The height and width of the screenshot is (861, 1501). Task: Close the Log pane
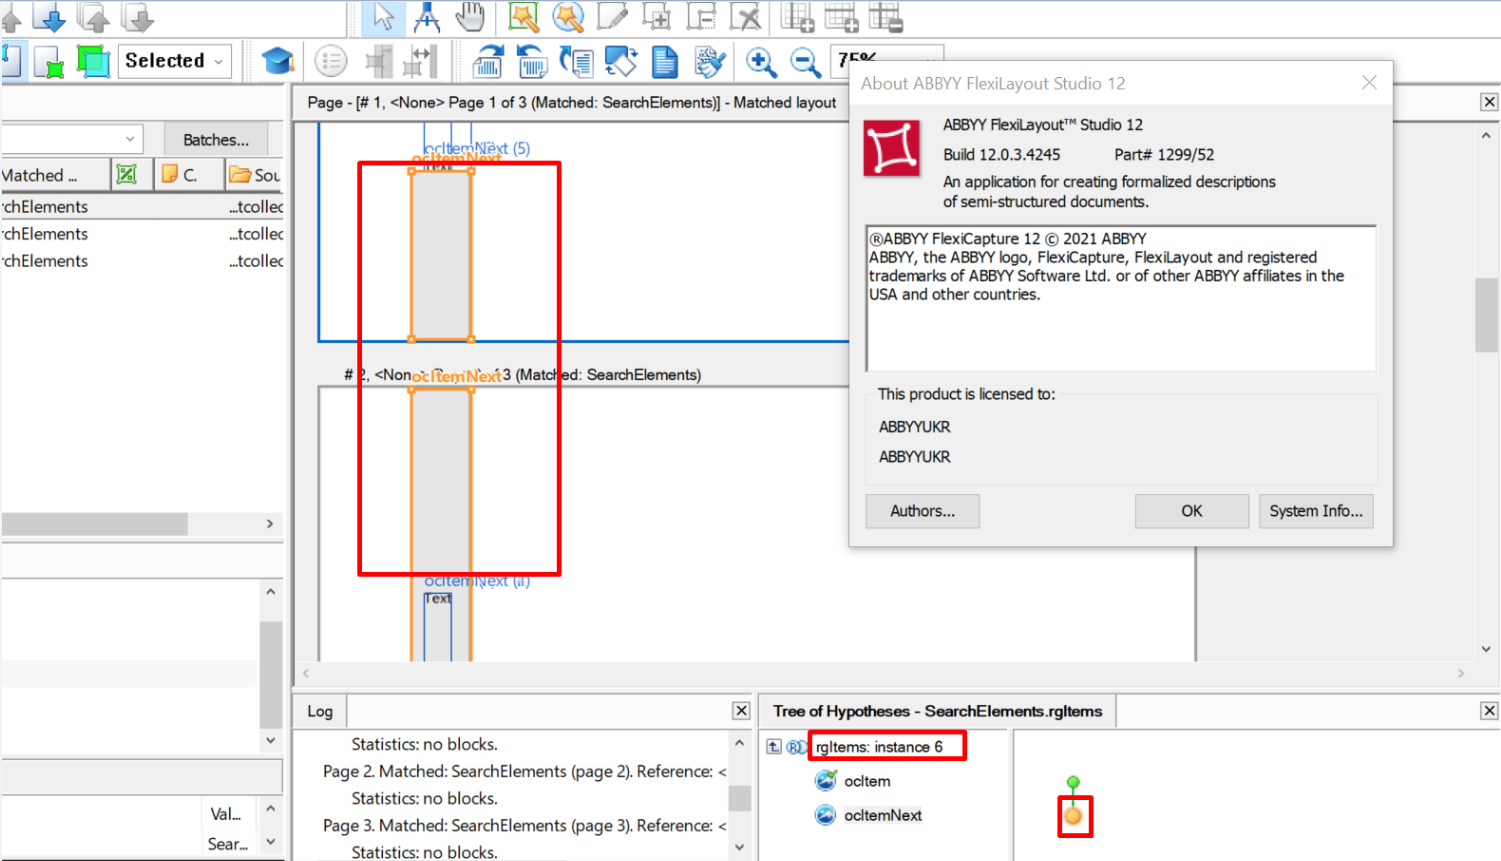point(741,710)
